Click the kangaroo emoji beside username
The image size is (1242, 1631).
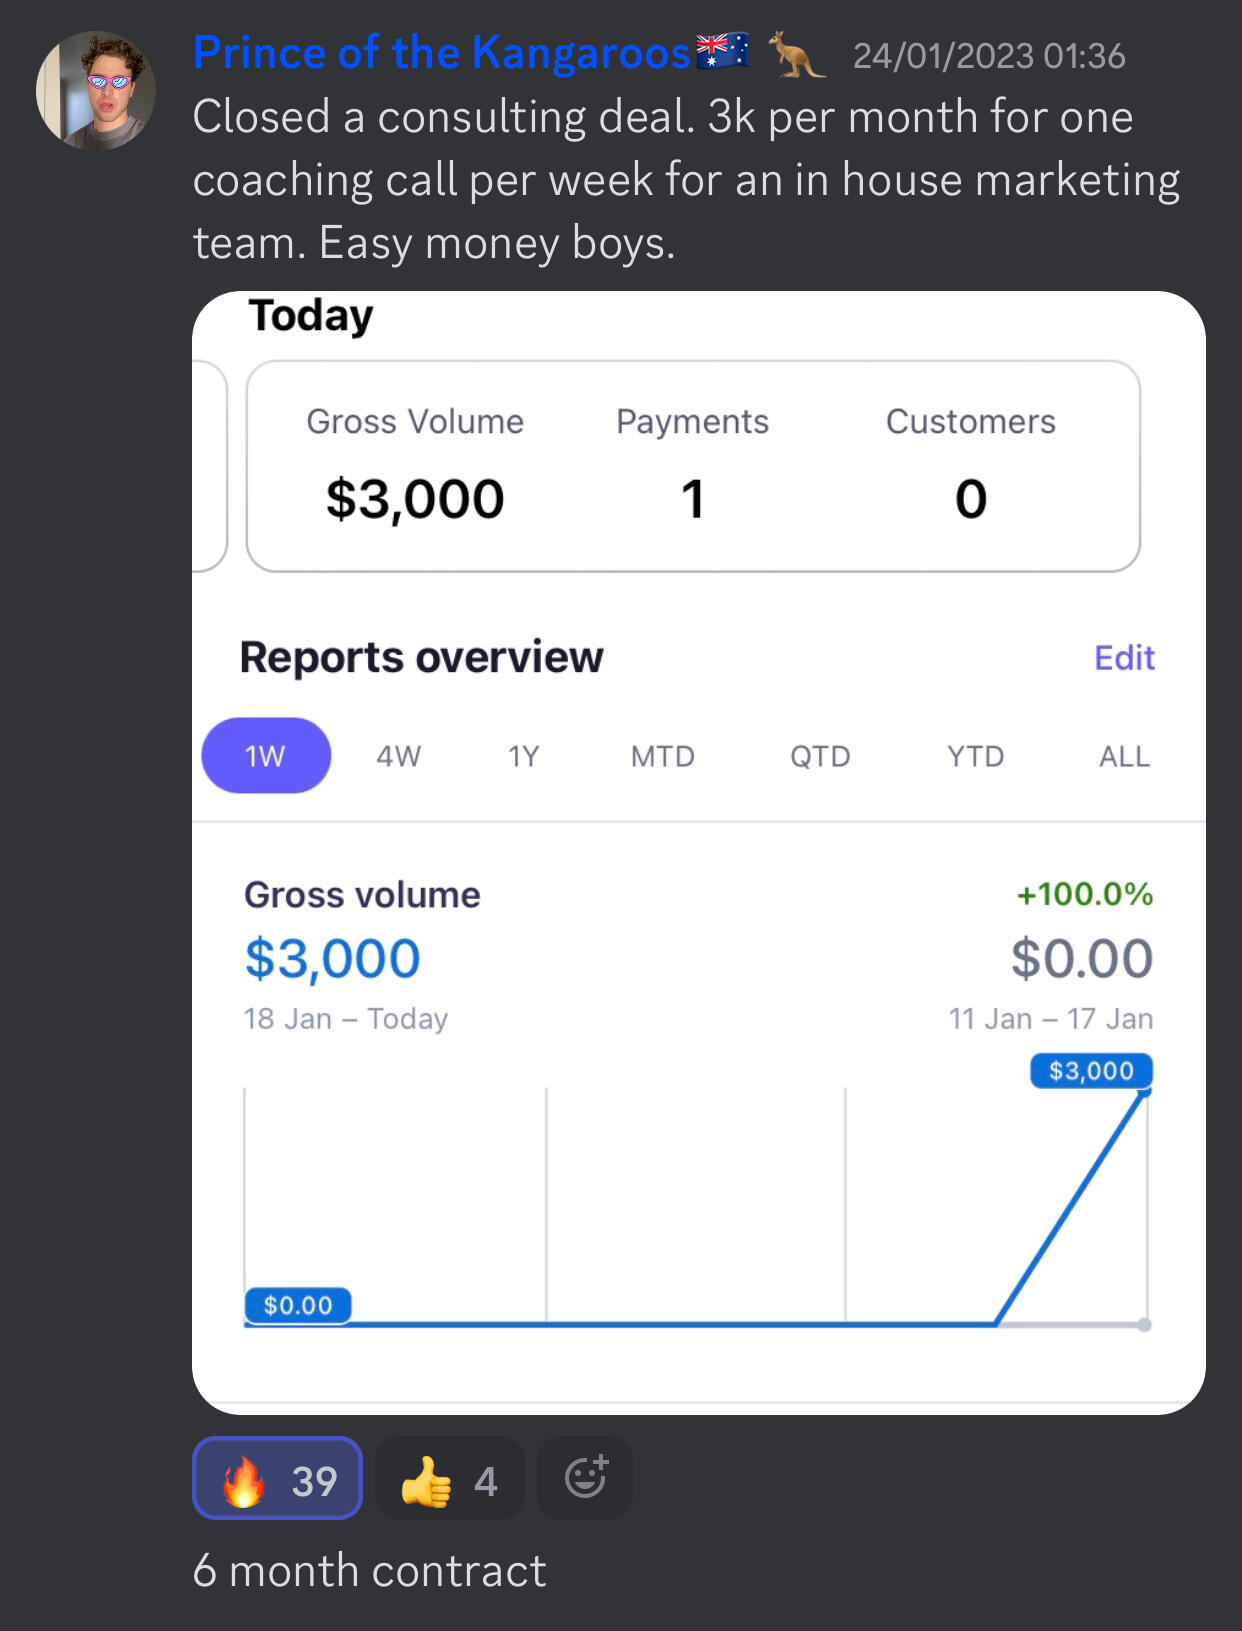pyautogui.click(x=795, y=55)
